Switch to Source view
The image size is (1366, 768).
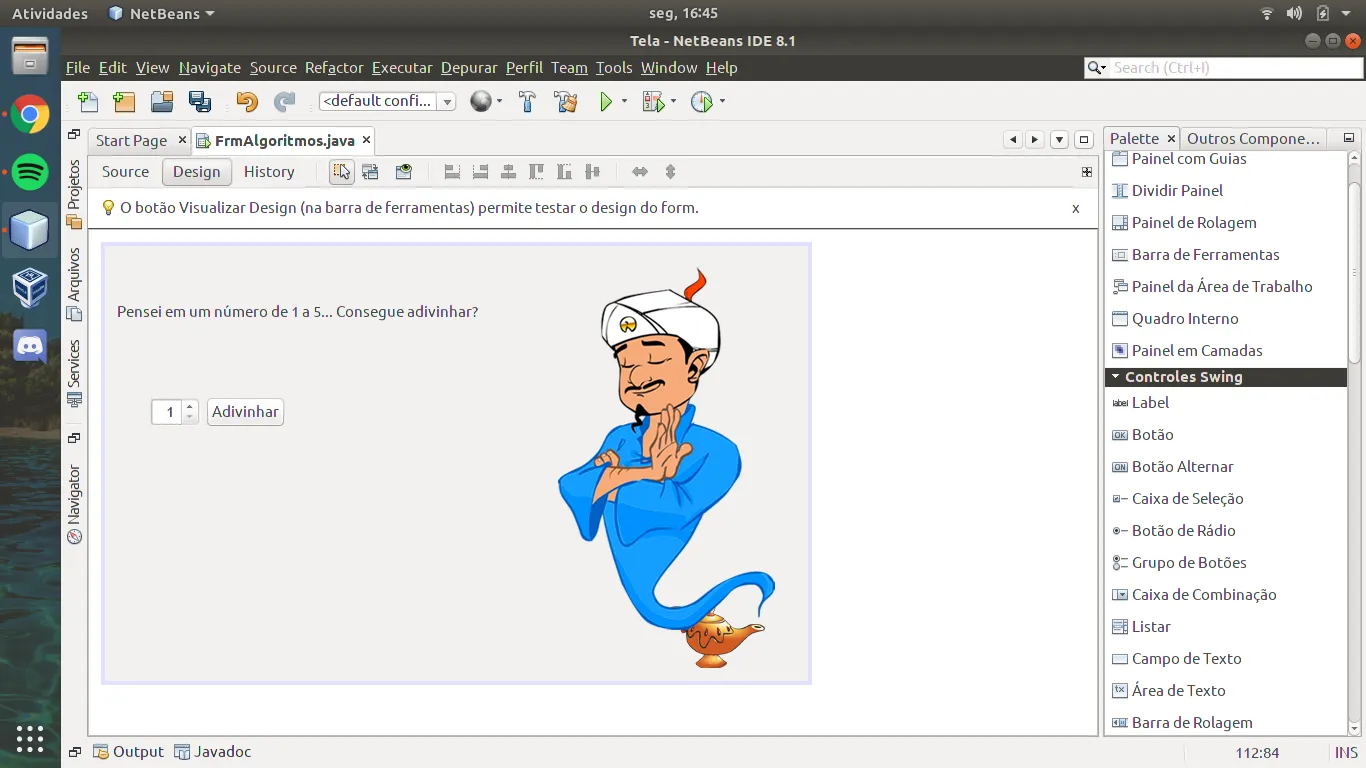pyautogui.click(x=125, y=172)
